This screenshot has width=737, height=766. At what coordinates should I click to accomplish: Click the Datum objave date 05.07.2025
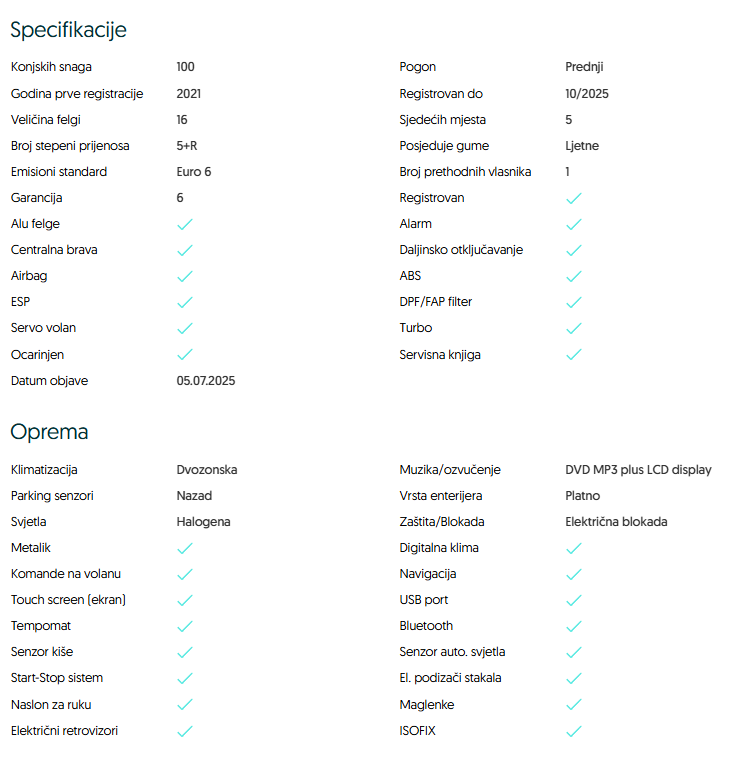[206, 381]
